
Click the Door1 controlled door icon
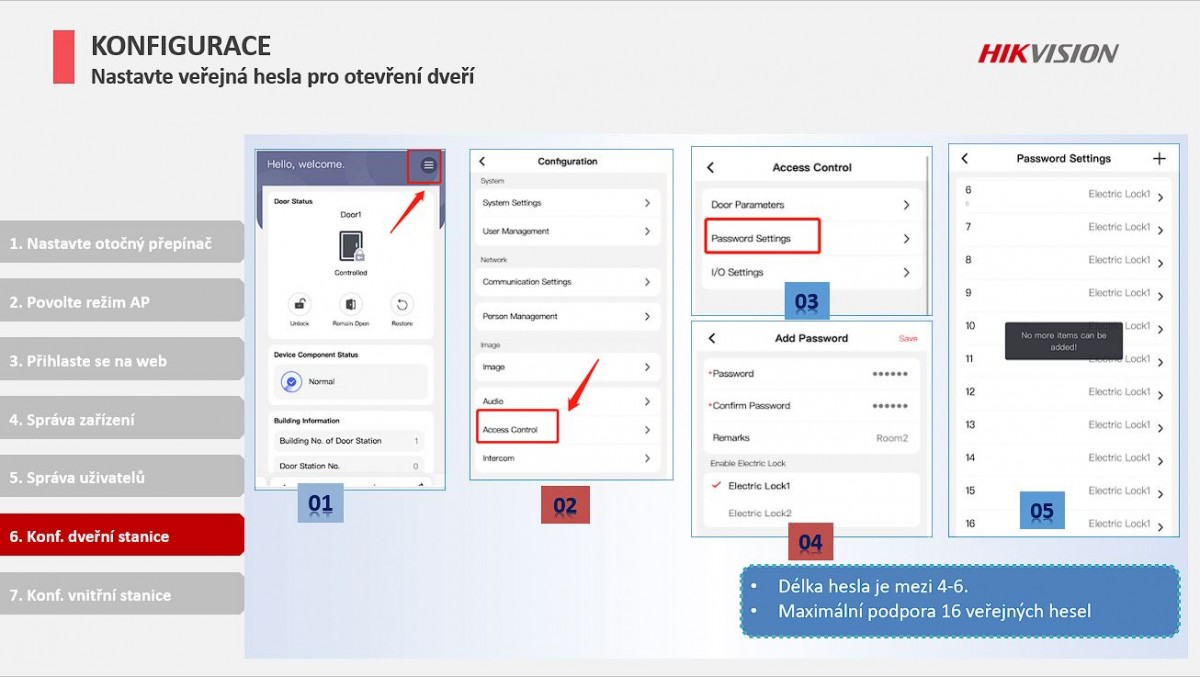(x=351, y=246)
